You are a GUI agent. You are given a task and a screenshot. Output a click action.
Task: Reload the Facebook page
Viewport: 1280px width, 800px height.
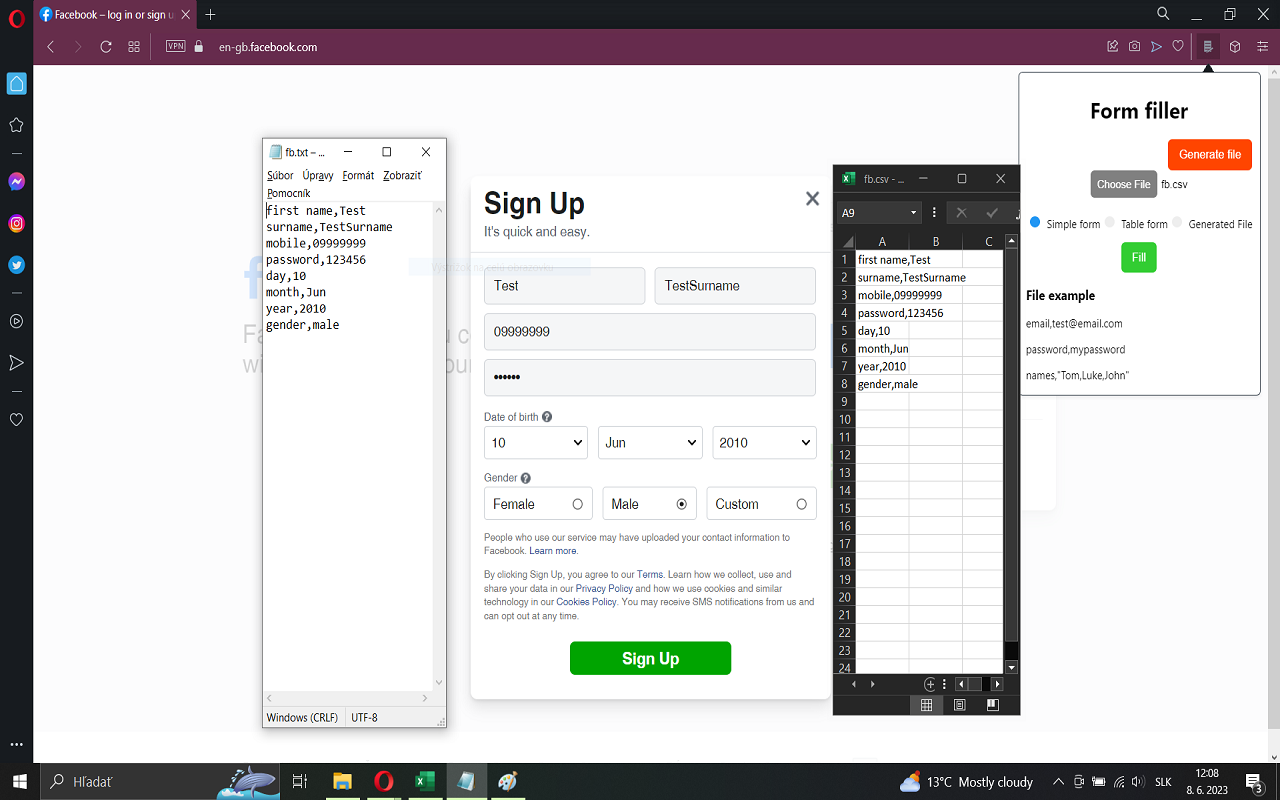tap(106, 47)
